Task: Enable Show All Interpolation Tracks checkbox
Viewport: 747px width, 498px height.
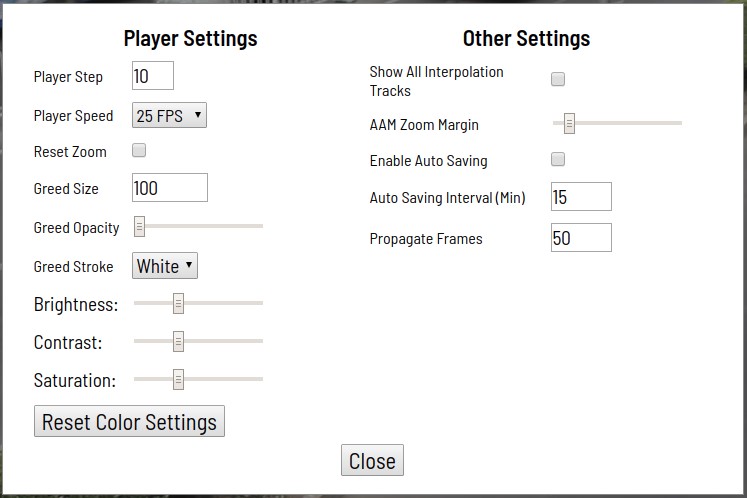Action: [x=558, y=79]
